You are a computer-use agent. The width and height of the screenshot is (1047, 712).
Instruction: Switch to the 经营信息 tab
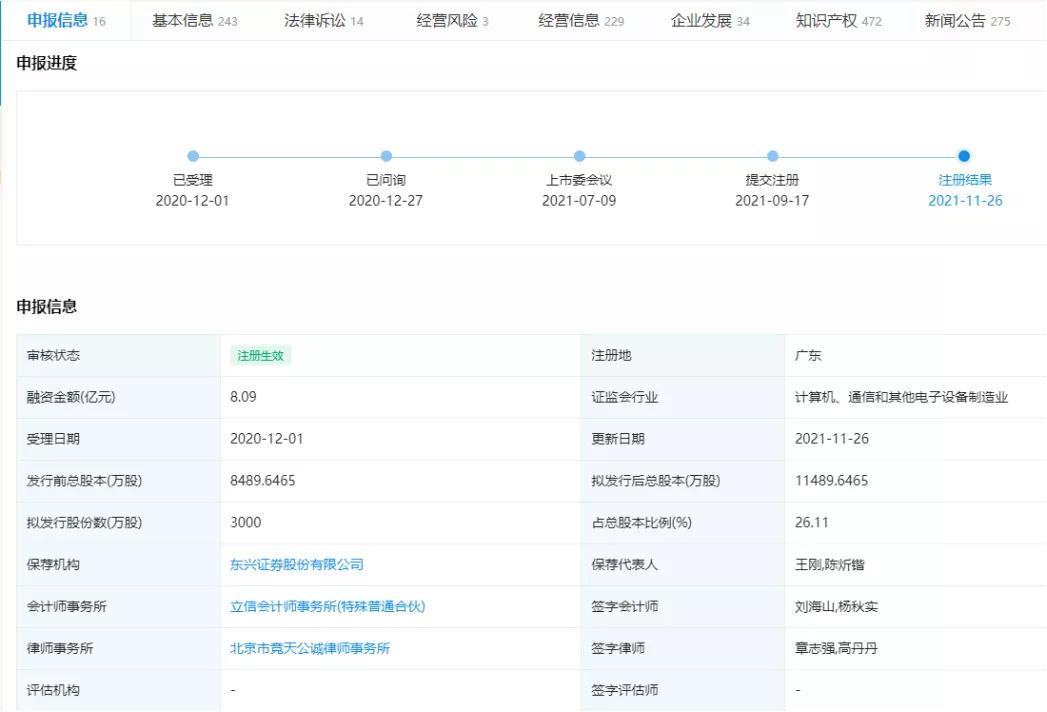[x=572, y=18]
